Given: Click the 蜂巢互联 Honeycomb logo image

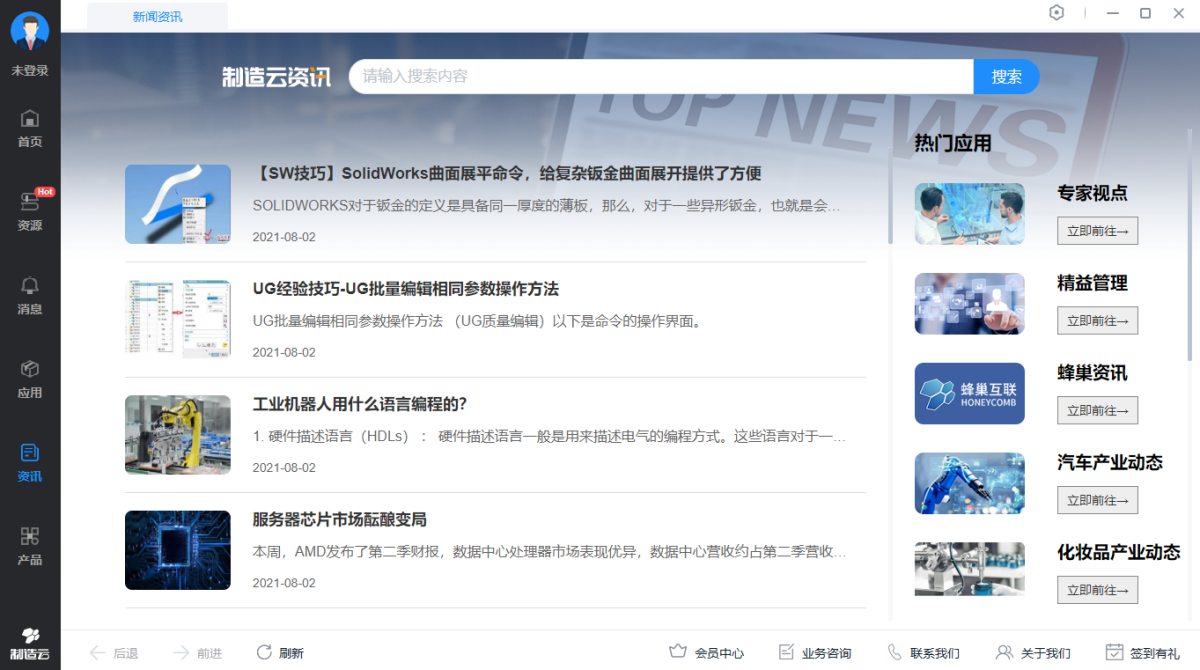Looking at the screenshot, I should coord(970,393).
